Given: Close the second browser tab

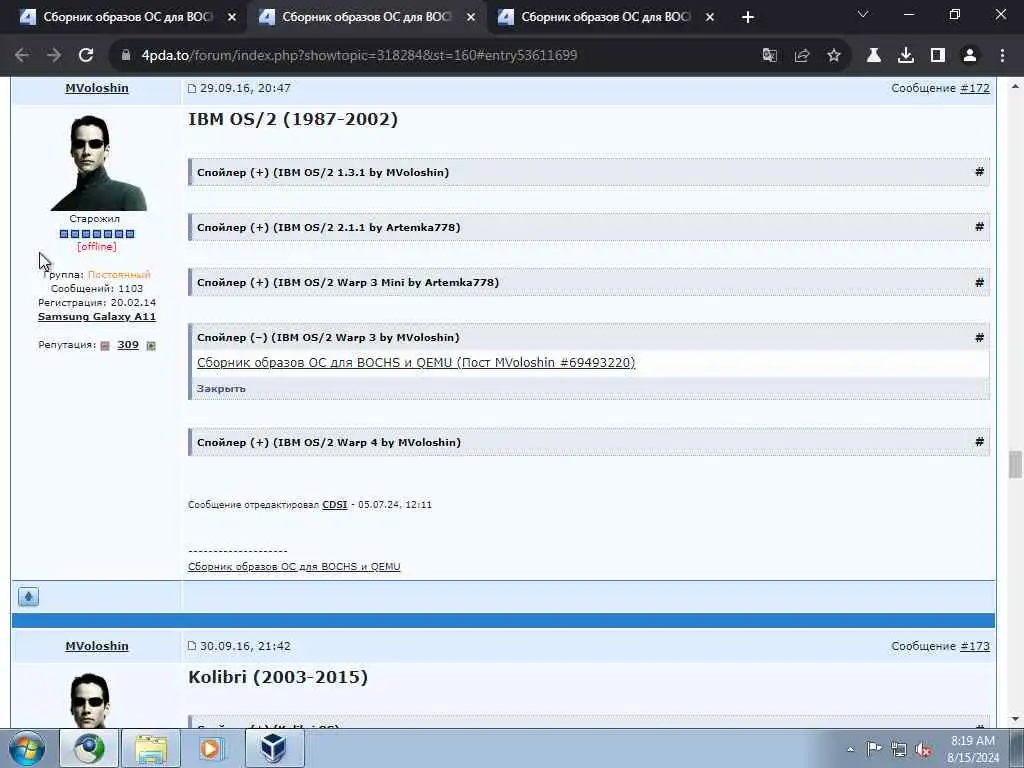Looking at the screenshot, I should point(471,17).
